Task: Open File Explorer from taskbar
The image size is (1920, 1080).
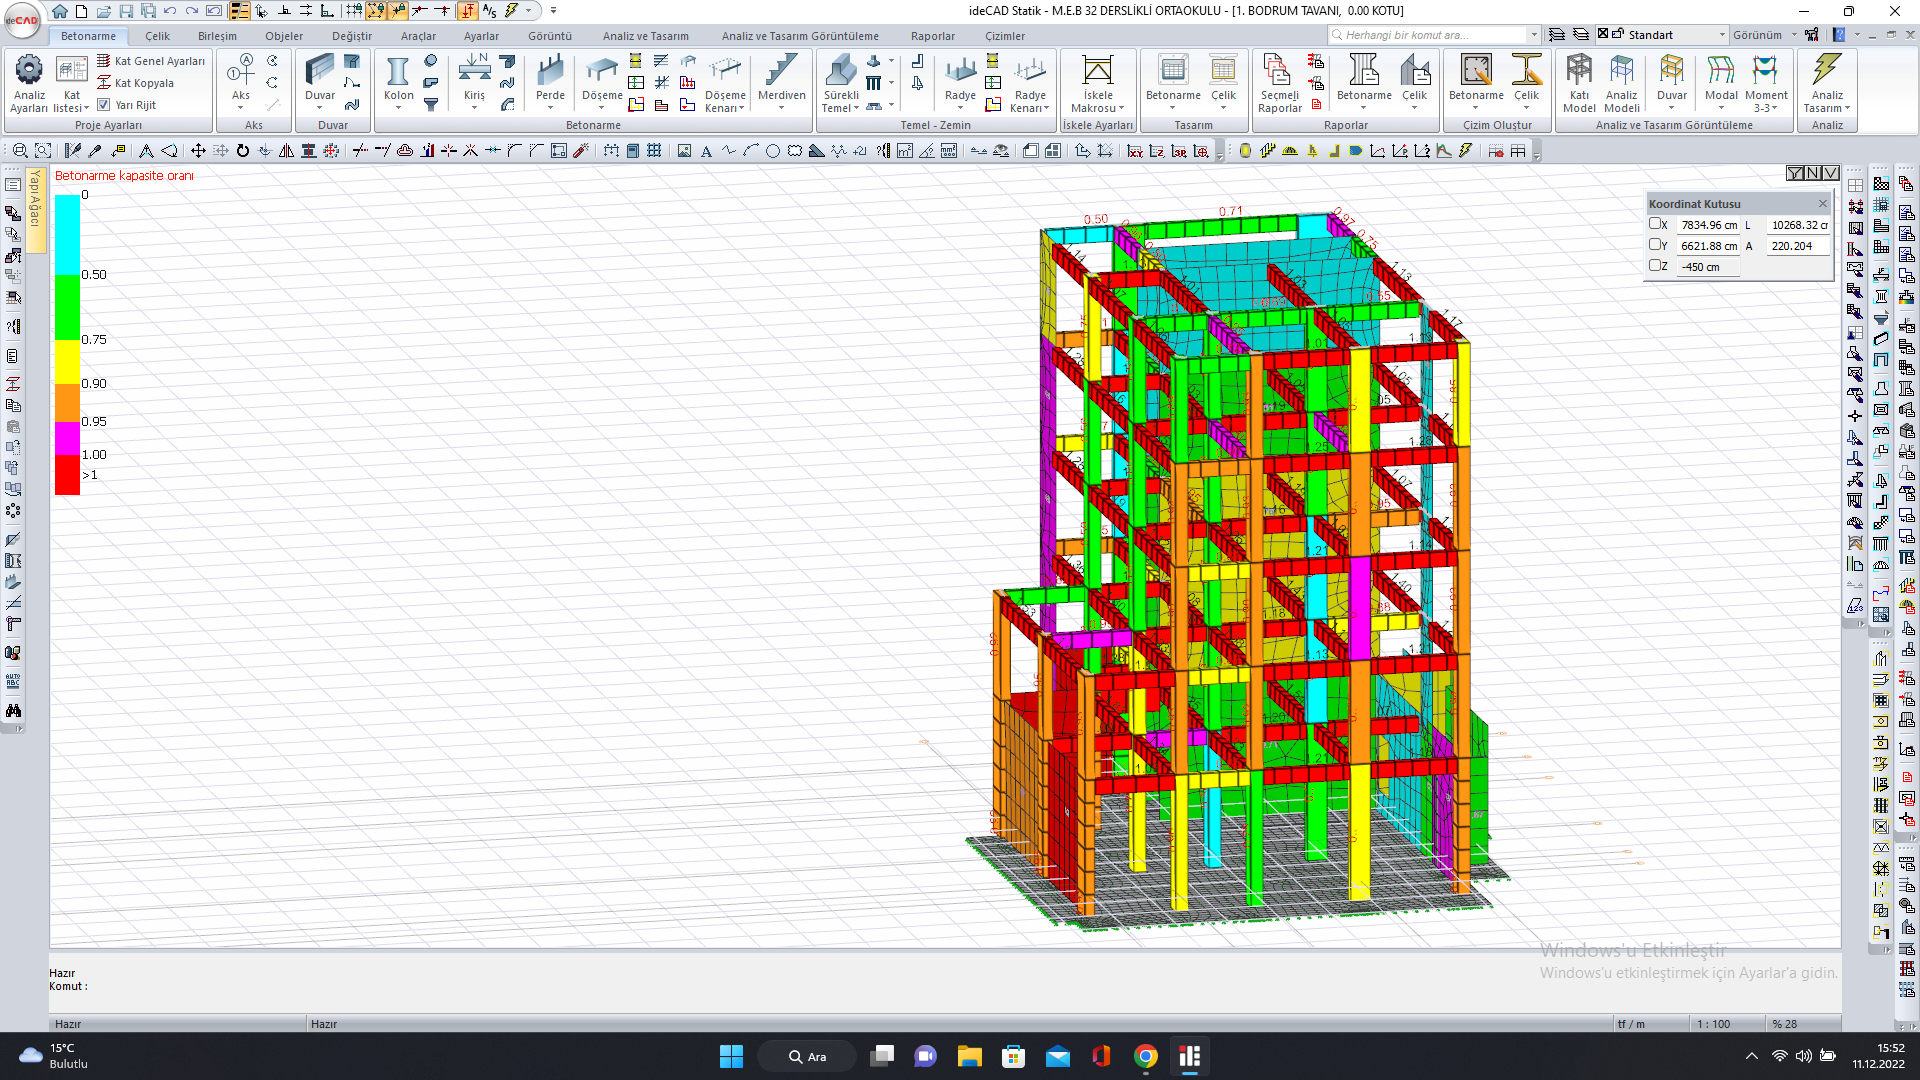Action: (969, 1057)
